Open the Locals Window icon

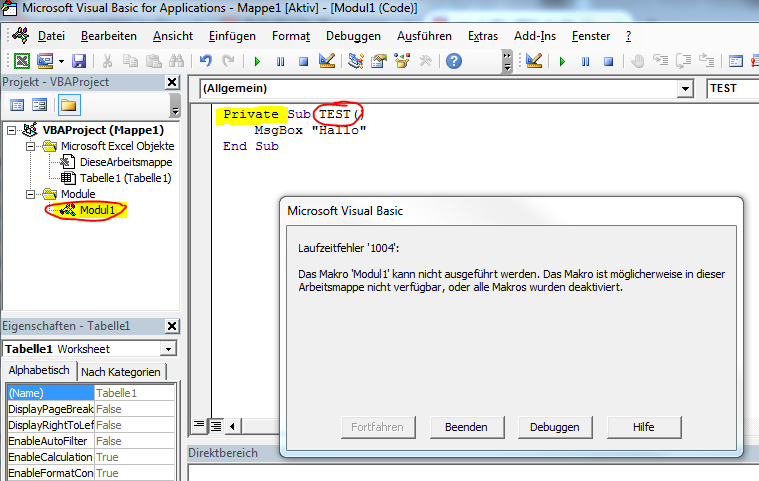(x=736, y=61)
